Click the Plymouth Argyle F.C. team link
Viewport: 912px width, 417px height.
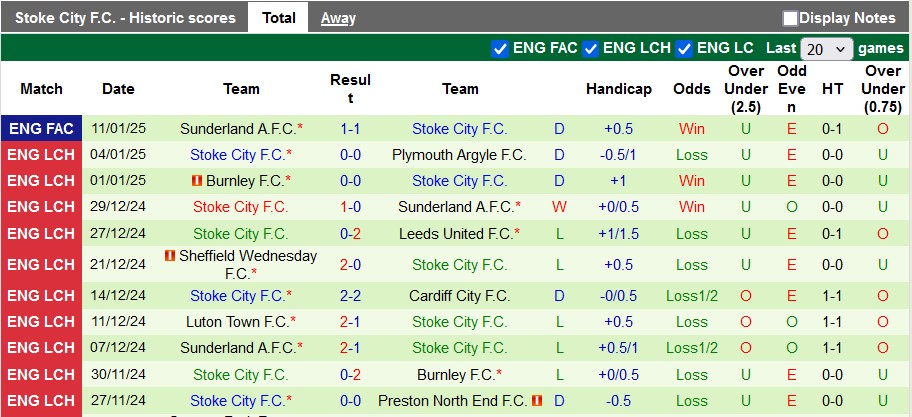(459, 155)
